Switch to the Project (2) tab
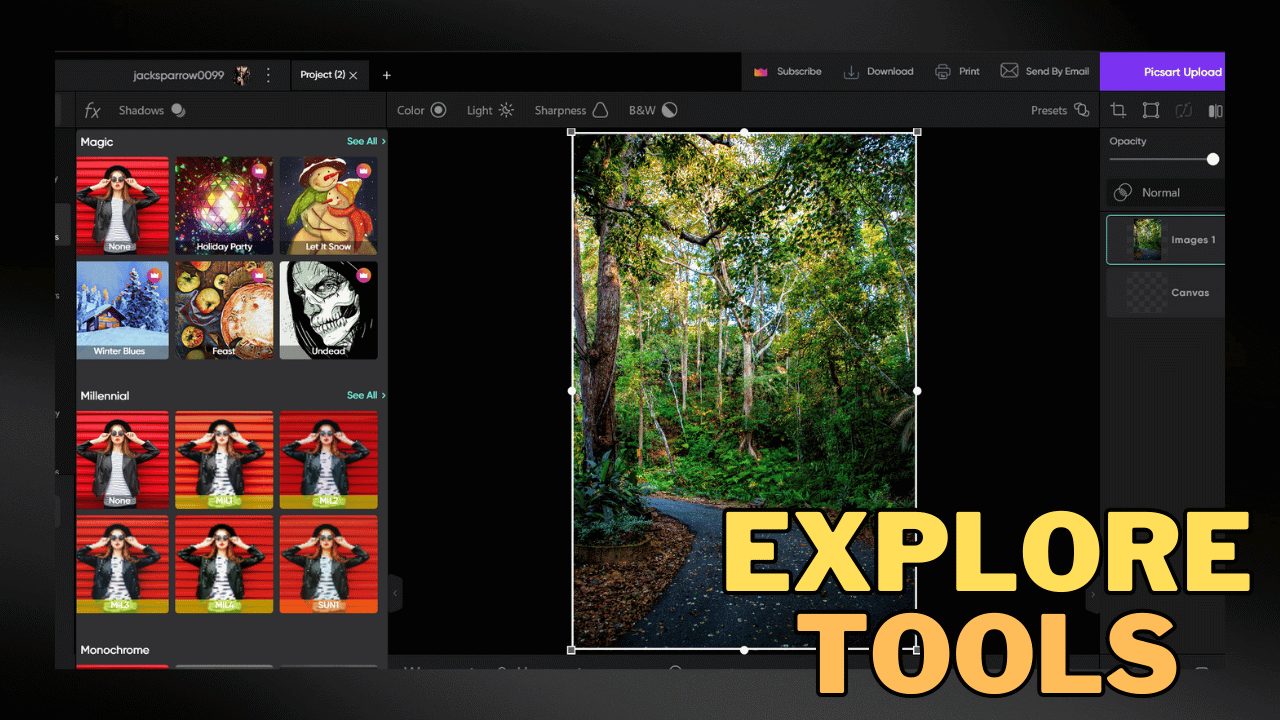Image resolution: width=1280 pixels, height=720 pixels. 324,75
